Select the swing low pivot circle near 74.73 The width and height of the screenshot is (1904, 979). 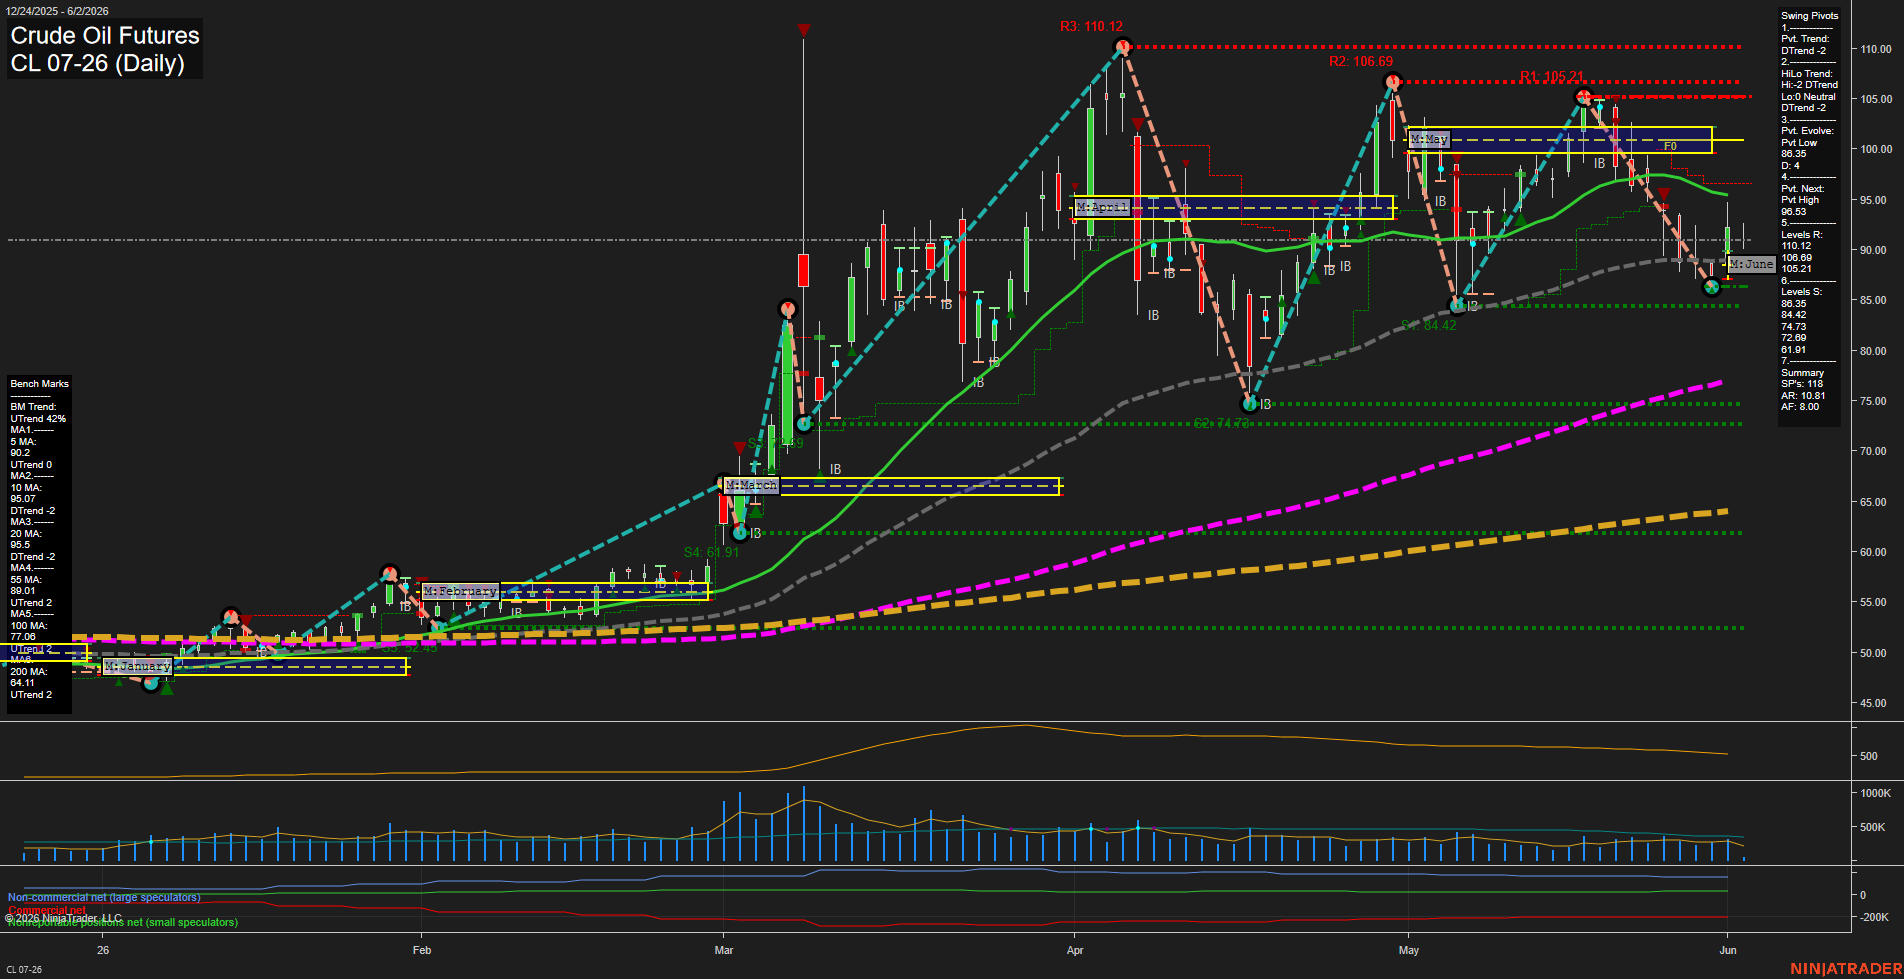point(1249,404)
